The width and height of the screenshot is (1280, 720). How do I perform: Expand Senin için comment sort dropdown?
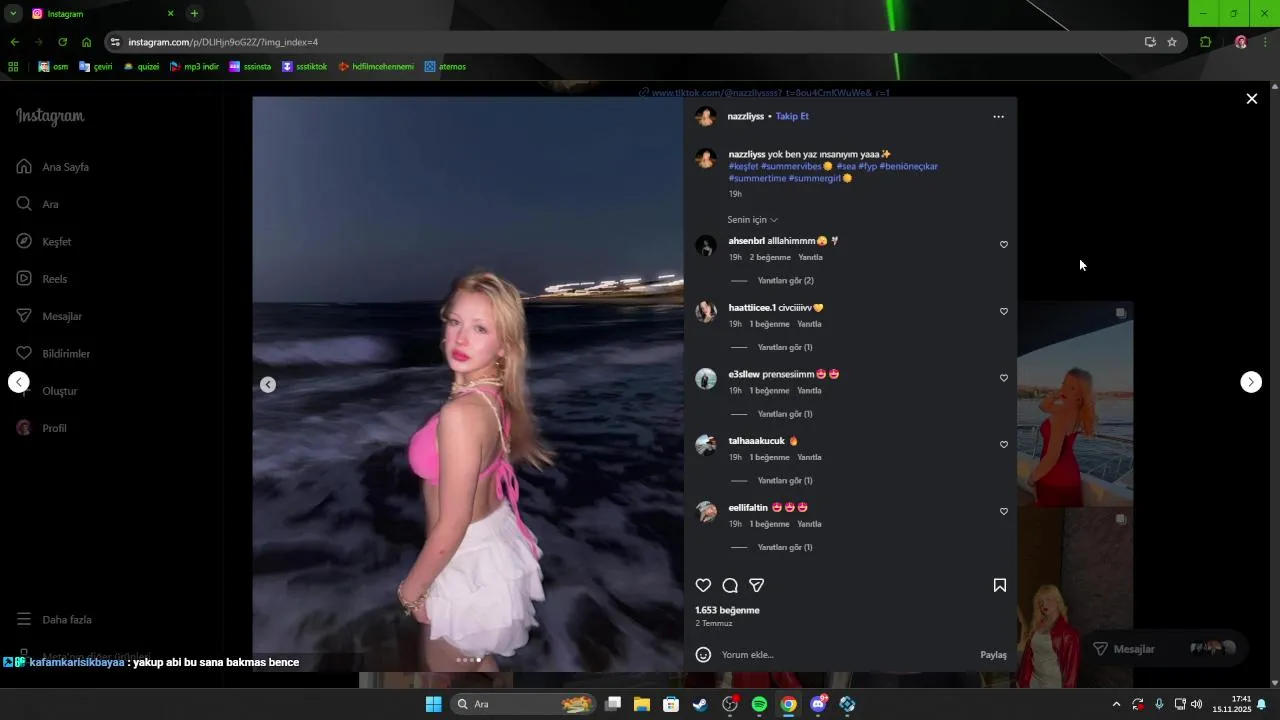point(752,220)
